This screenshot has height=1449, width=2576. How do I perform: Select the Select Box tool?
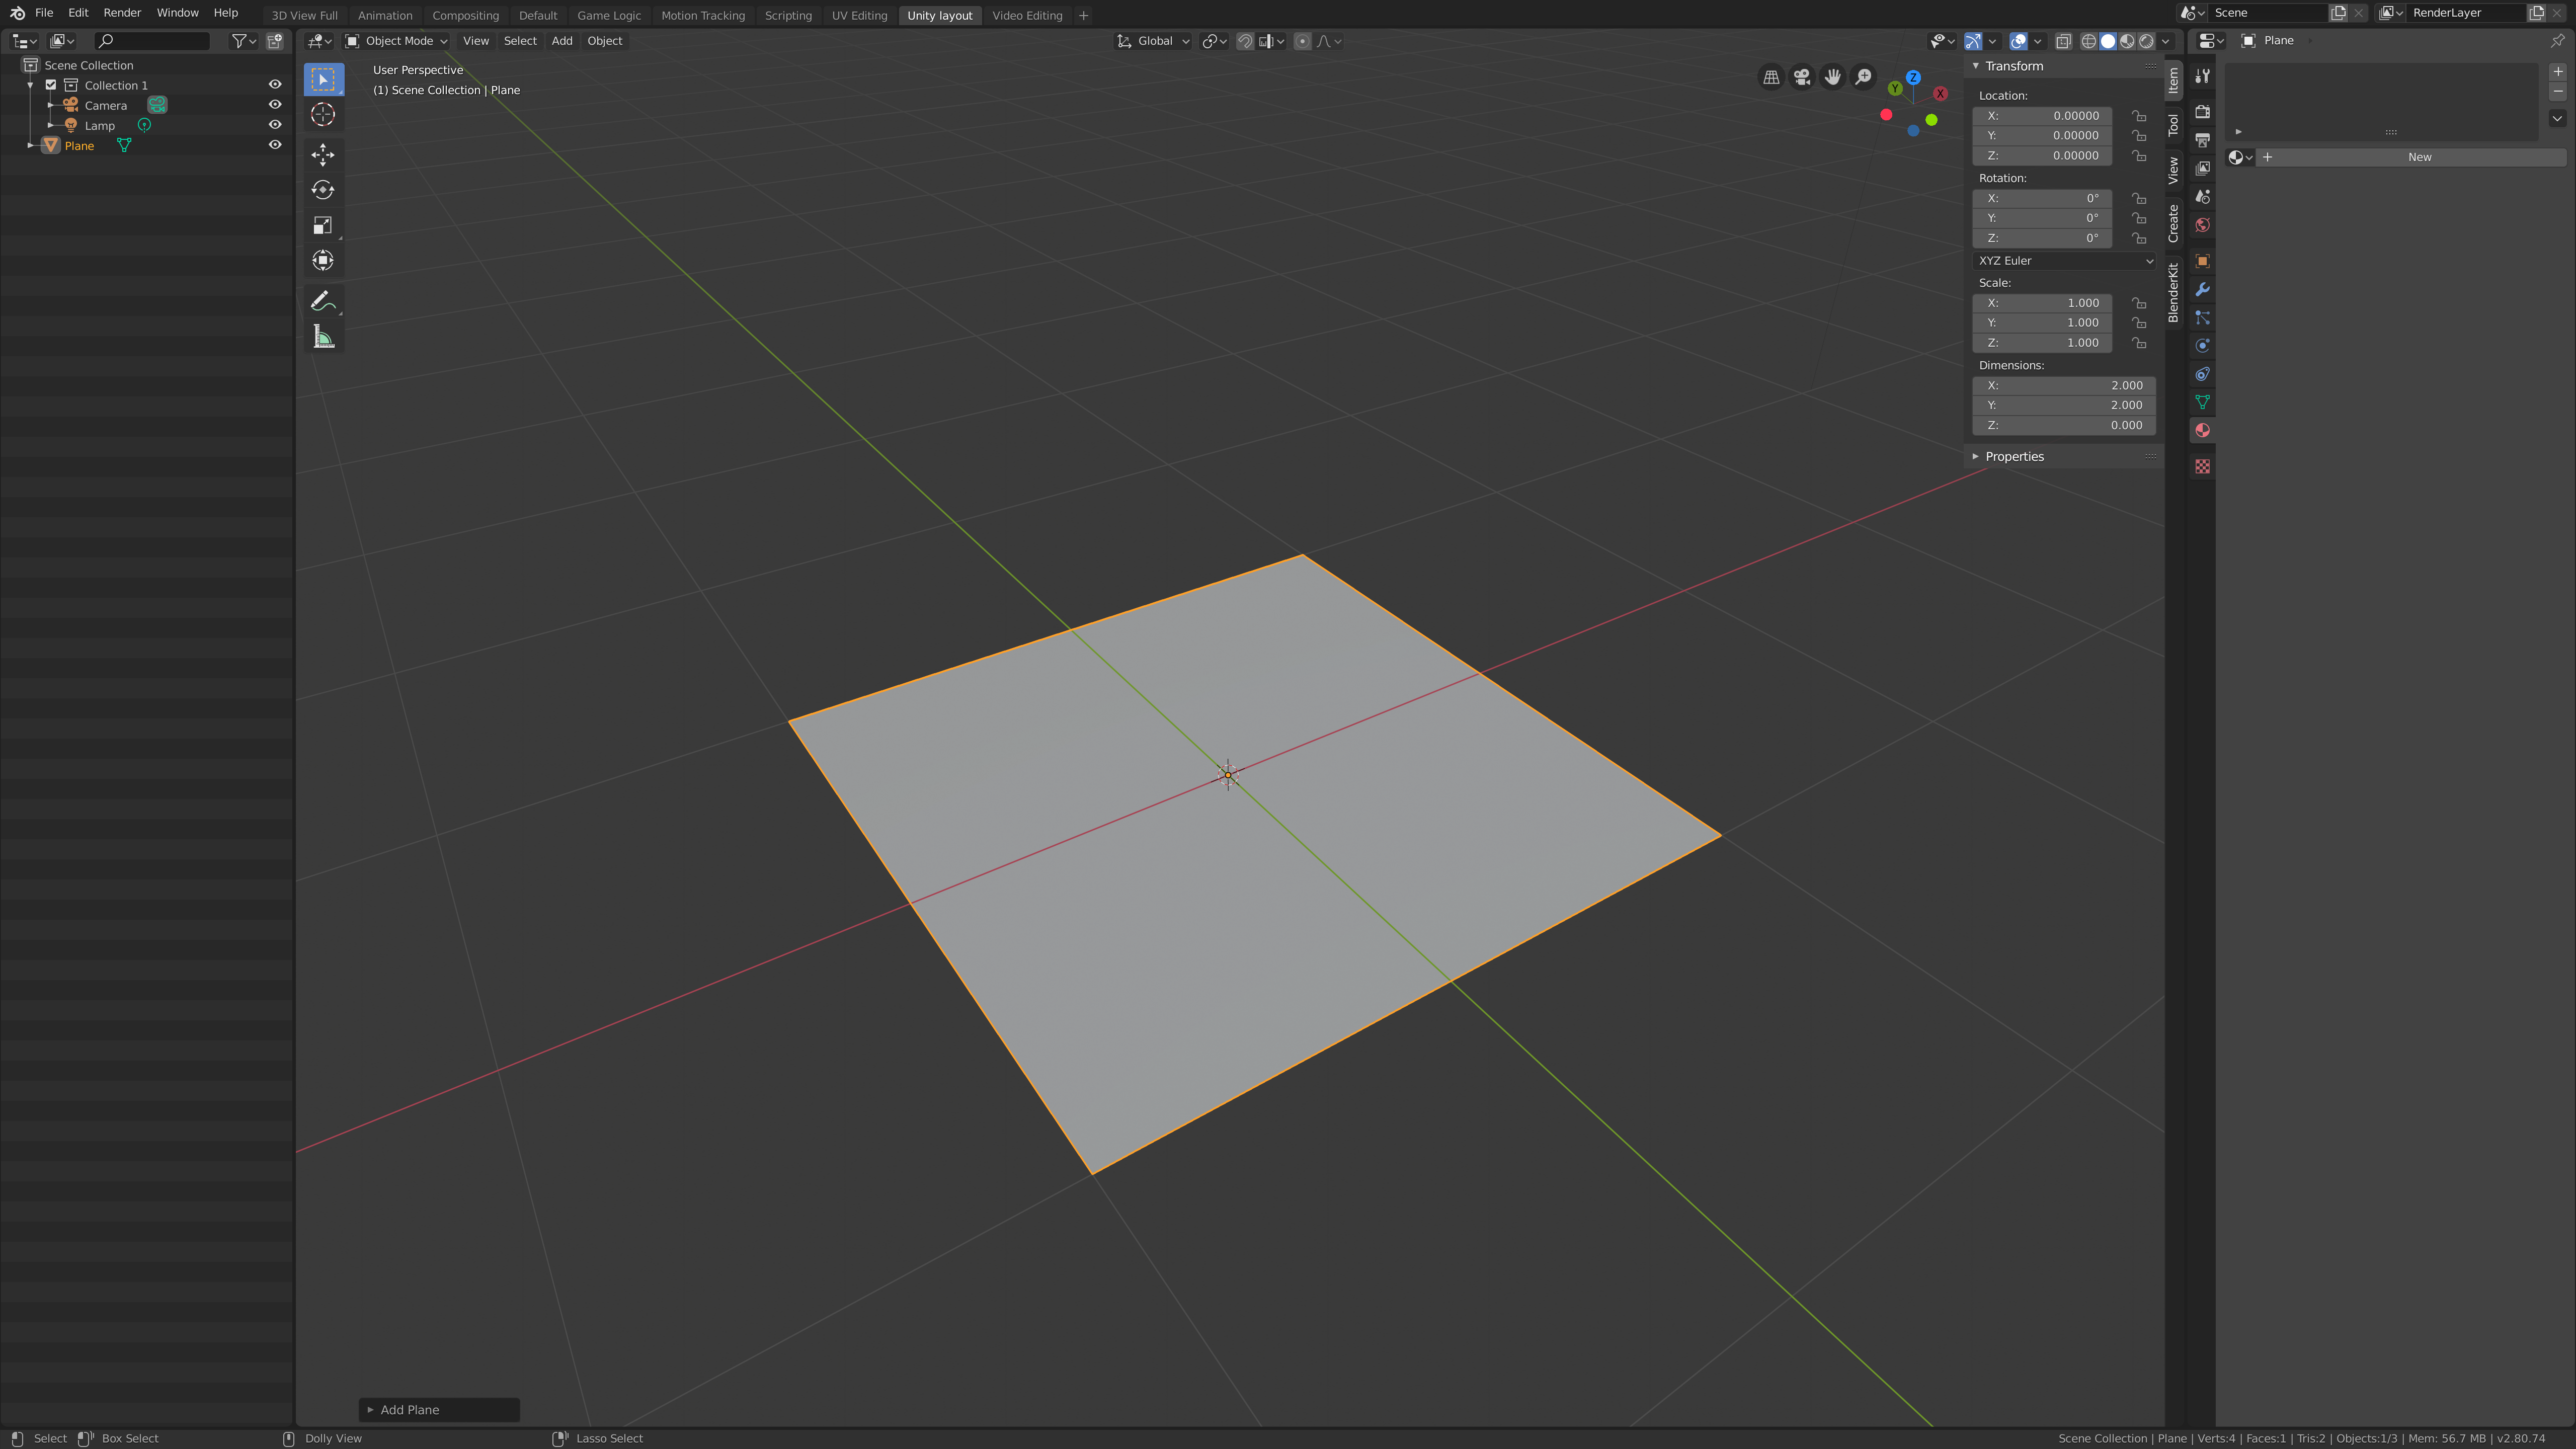point(323,79)
